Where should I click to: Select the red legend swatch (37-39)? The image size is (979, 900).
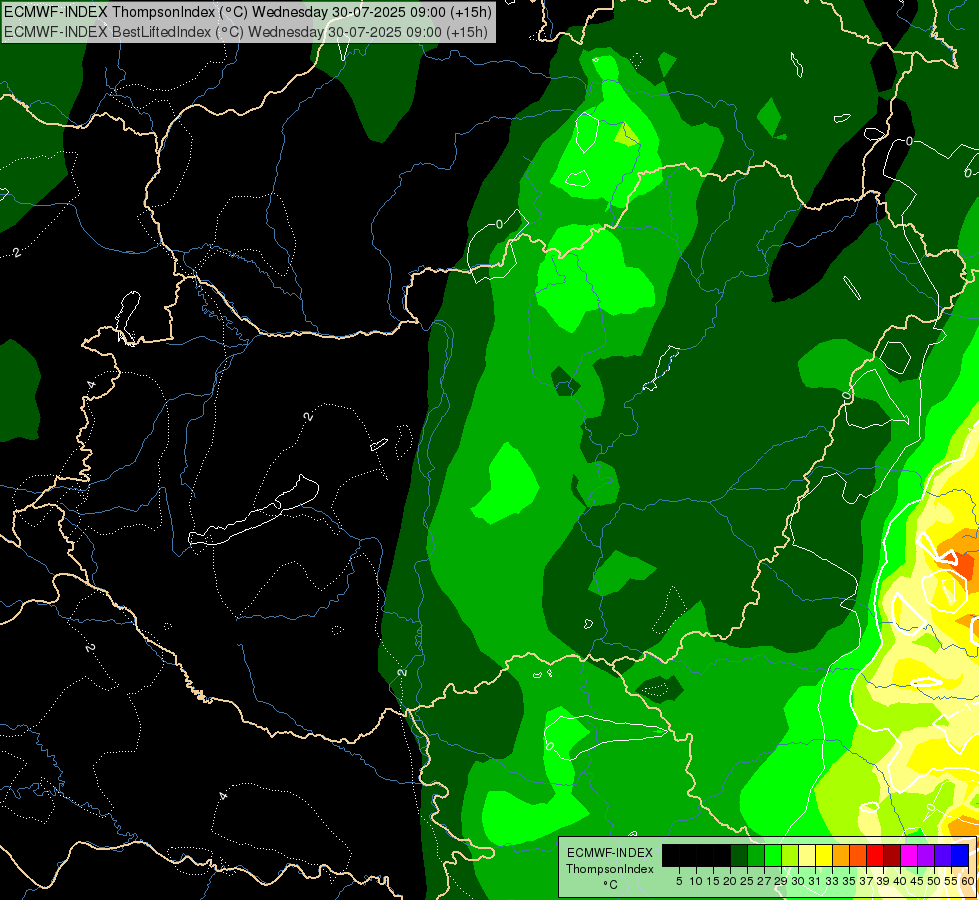tap(875, 856)
